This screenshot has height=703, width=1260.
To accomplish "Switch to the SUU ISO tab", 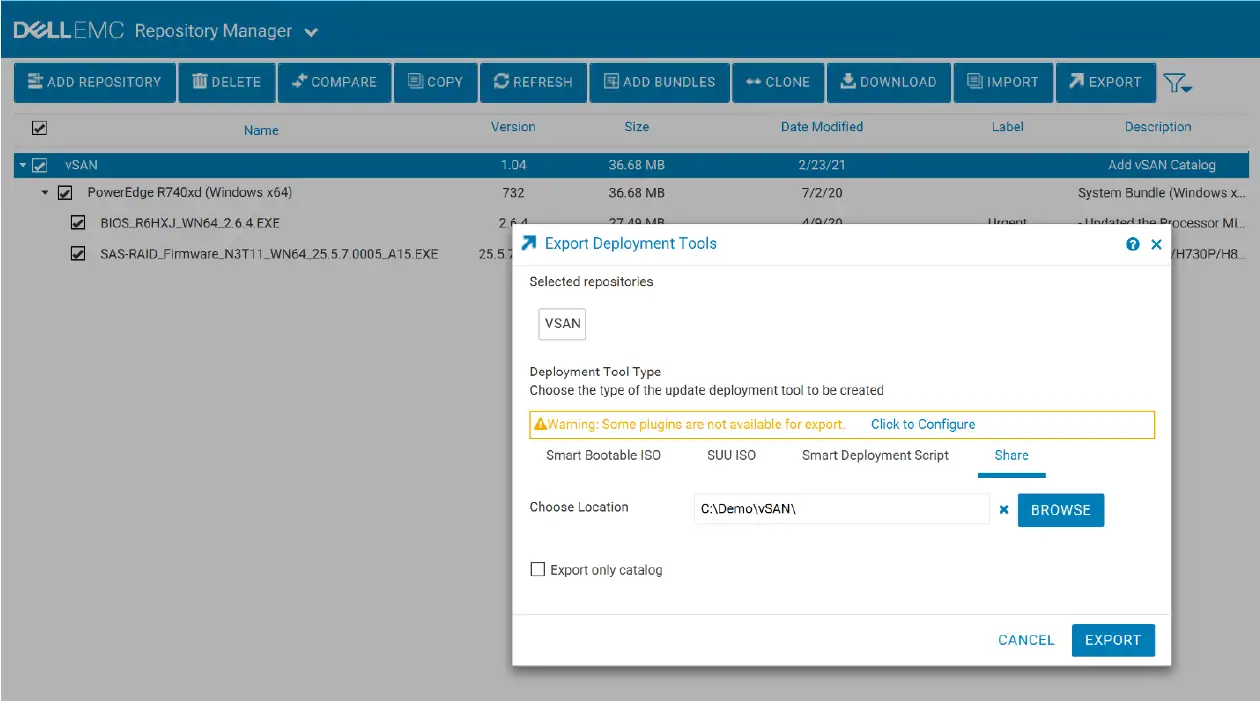I will [x=732, y=455].
